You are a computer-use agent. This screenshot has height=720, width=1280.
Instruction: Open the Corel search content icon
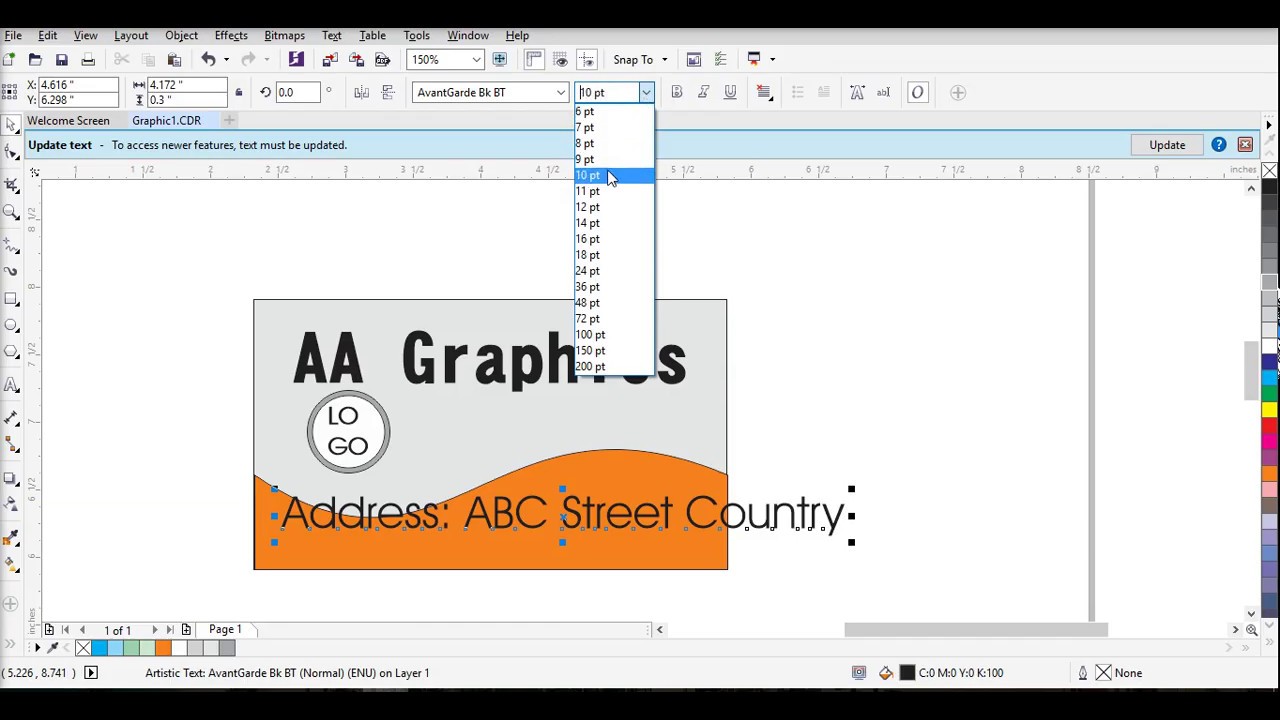coord(296,60)
